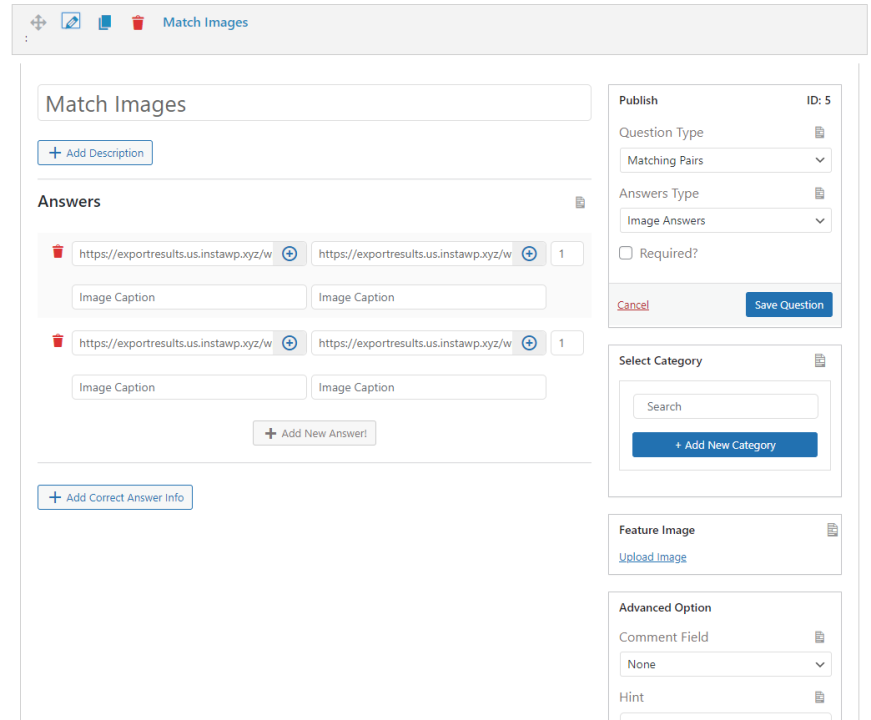The width and height of the screenshot is (871, 720).
Task: Open the Question Type dropdown
Action: pos(725,160)
